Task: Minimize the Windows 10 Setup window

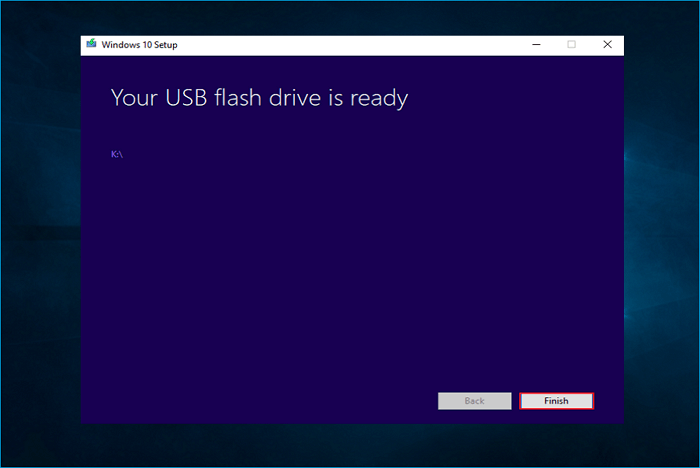Action: click(536, 44)
